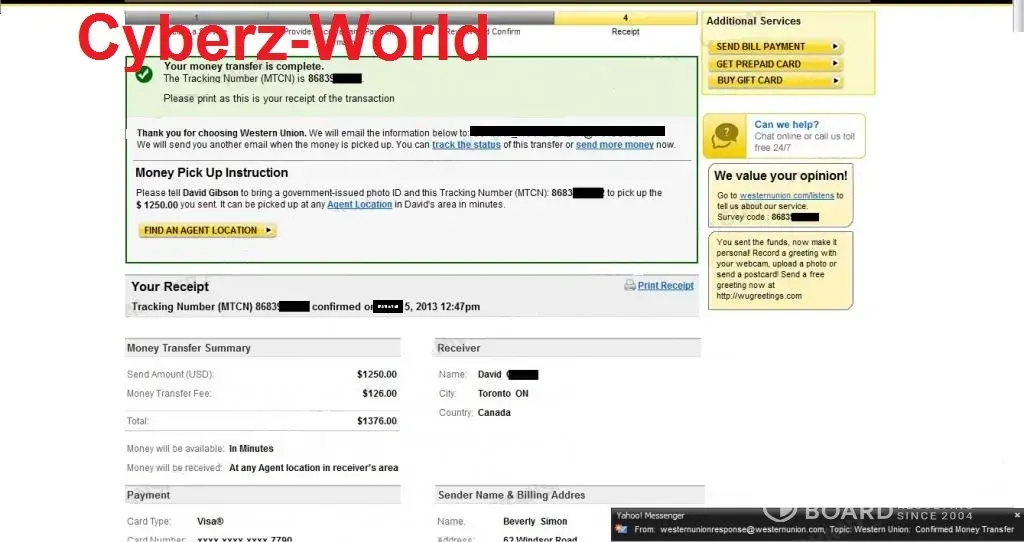Click the printer icon beside Print Receipt

tap(630, 285)
